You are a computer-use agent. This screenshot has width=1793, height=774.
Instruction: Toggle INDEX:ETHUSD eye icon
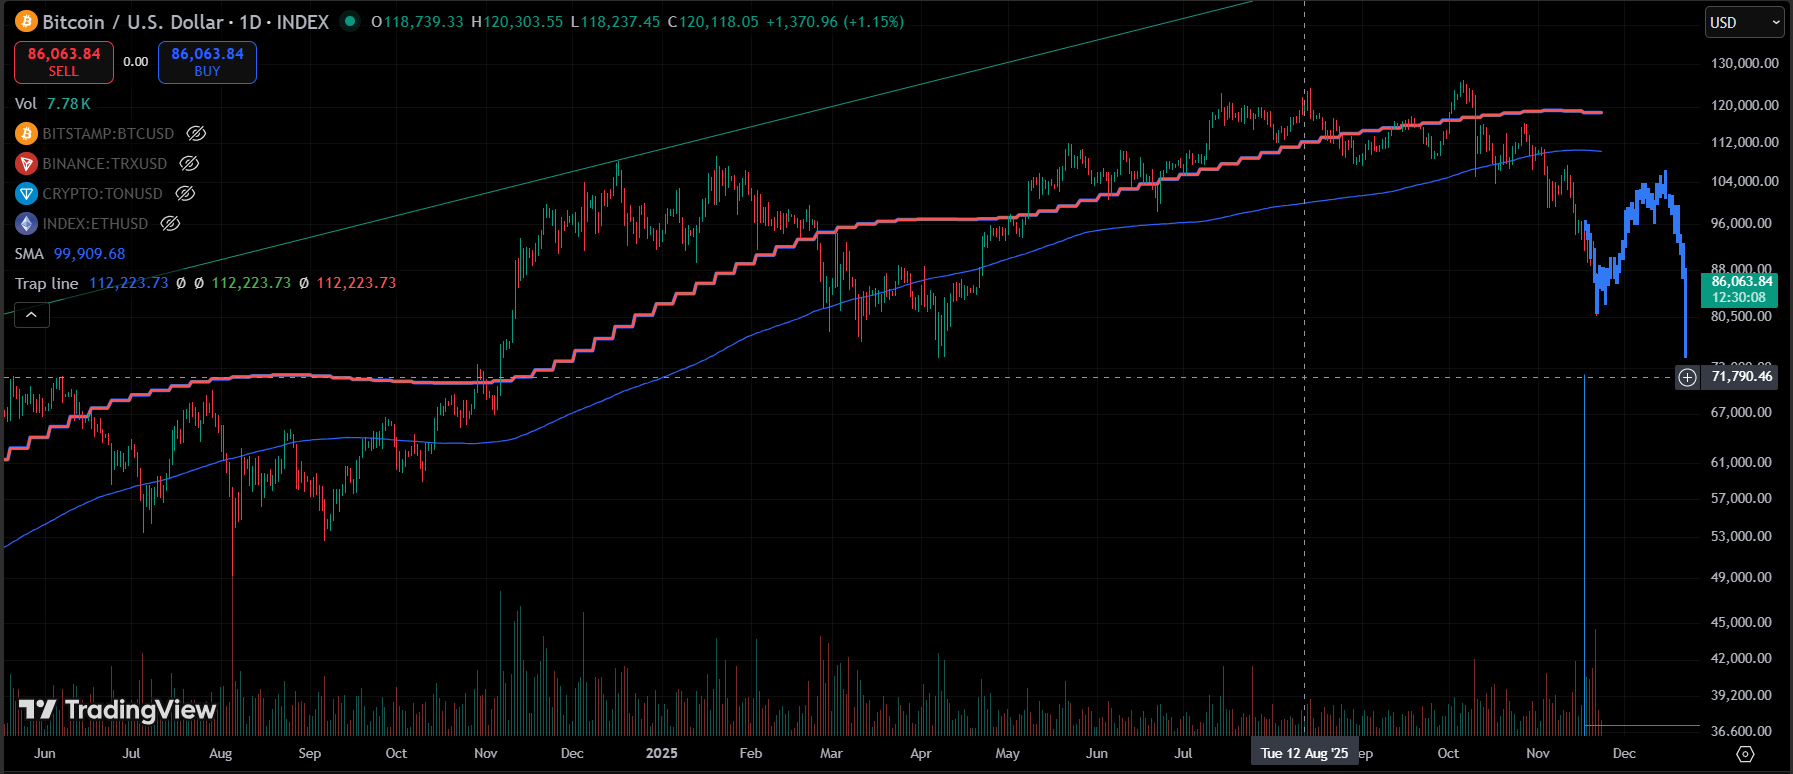click(x=171, y=223)
